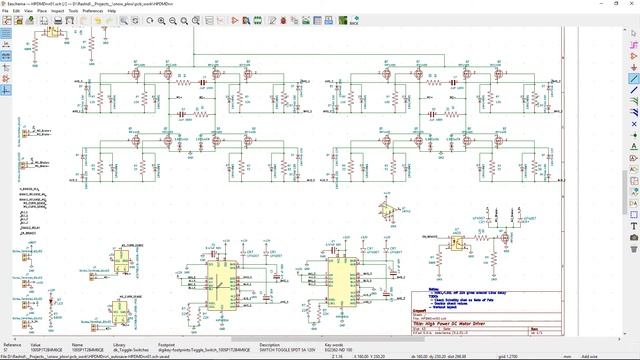640x360 pixels.
Task: Run Electrical Rules Checker bug icon
Action: (283, 20)
